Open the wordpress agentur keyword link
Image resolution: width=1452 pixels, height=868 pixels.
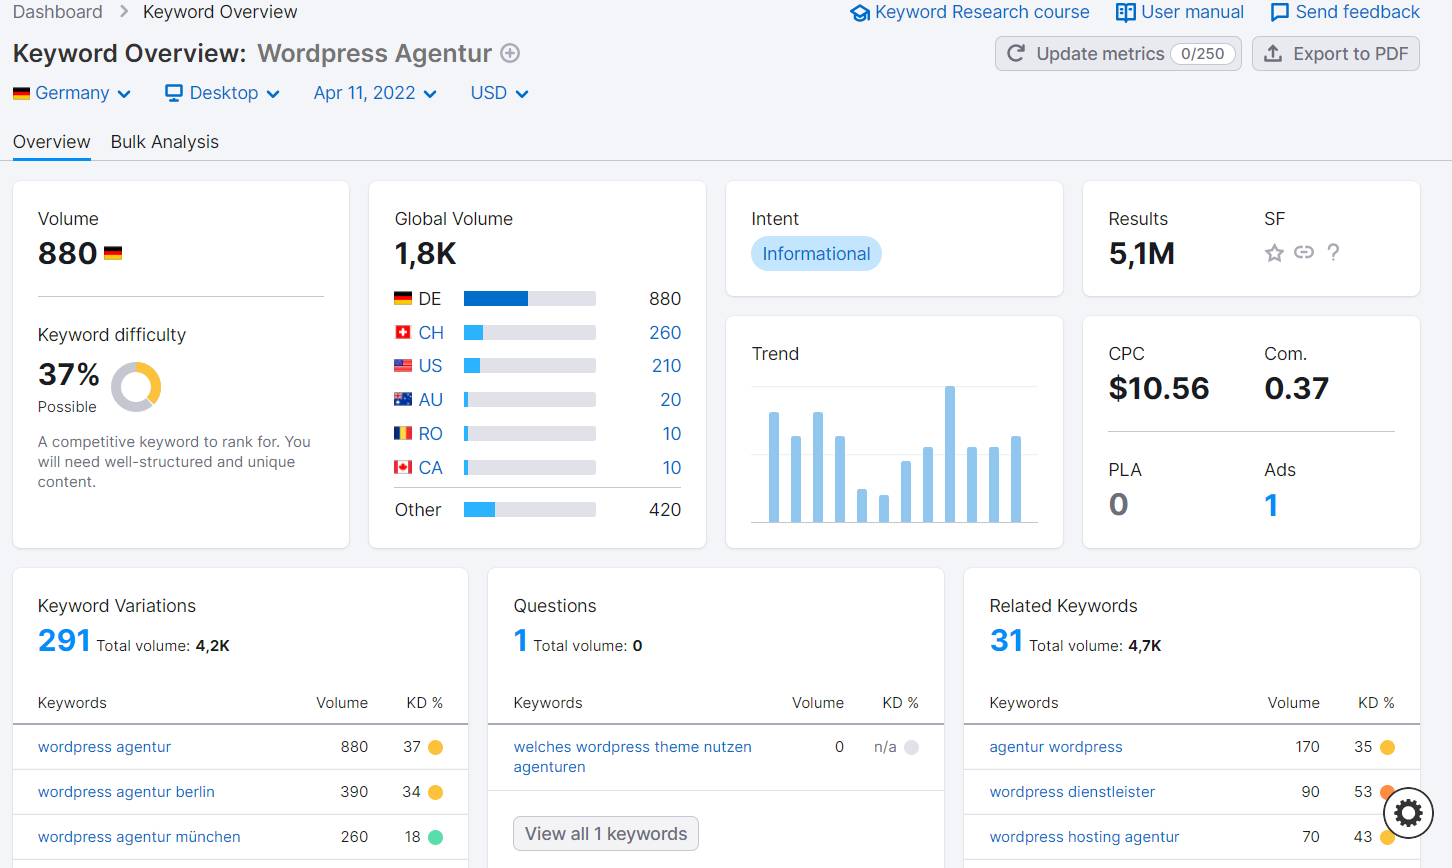point(104,747)
